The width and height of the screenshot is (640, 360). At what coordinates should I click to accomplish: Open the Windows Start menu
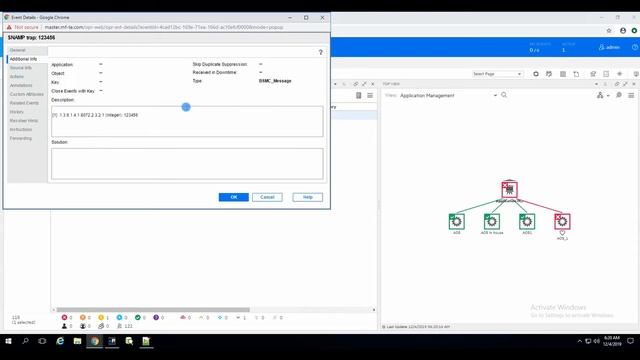pyautogui.click(x=8, y=341)
